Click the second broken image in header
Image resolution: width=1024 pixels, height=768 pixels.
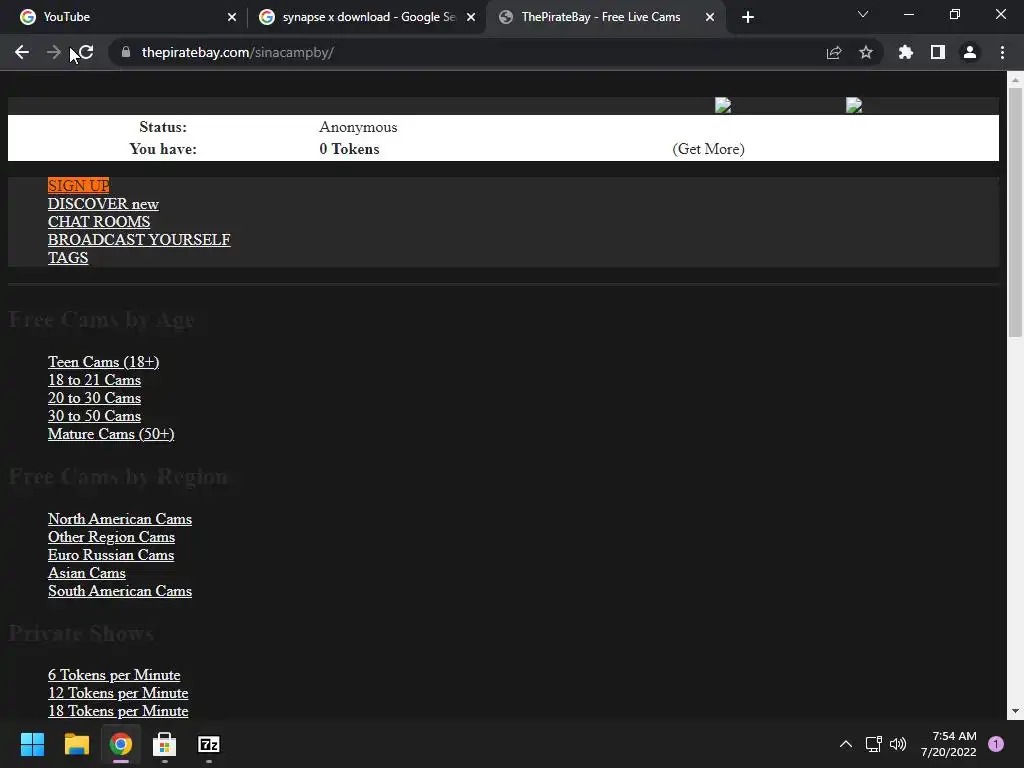[854, 105]
